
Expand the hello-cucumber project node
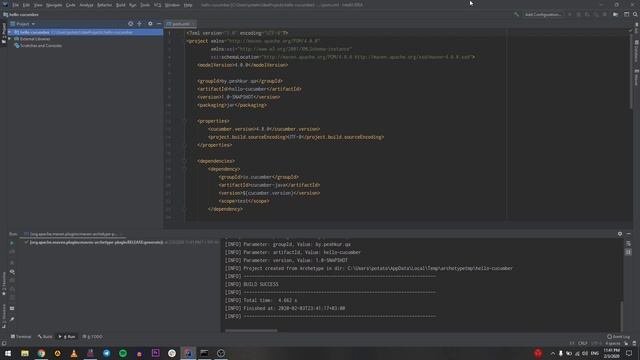pyautogui.click(x=10, y=32)
